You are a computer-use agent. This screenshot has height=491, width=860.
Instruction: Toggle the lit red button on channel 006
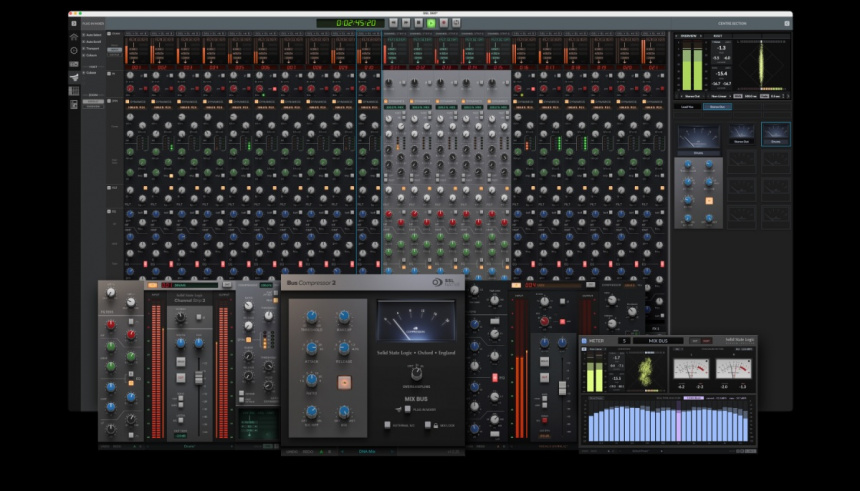(275, 89)
